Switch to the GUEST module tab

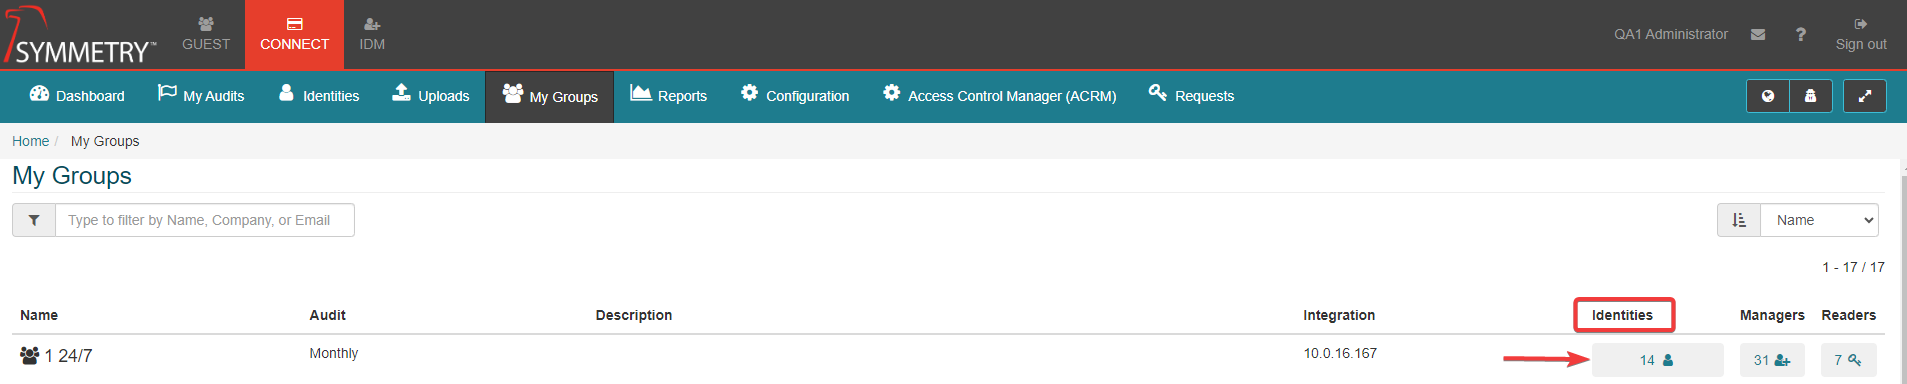206,34
